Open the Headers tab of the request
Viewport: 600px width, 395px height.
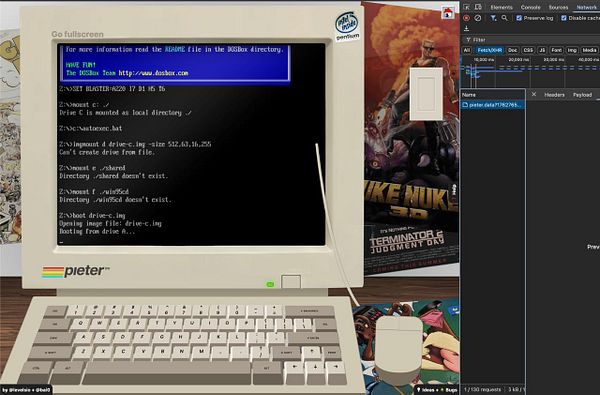pos(554,95)
